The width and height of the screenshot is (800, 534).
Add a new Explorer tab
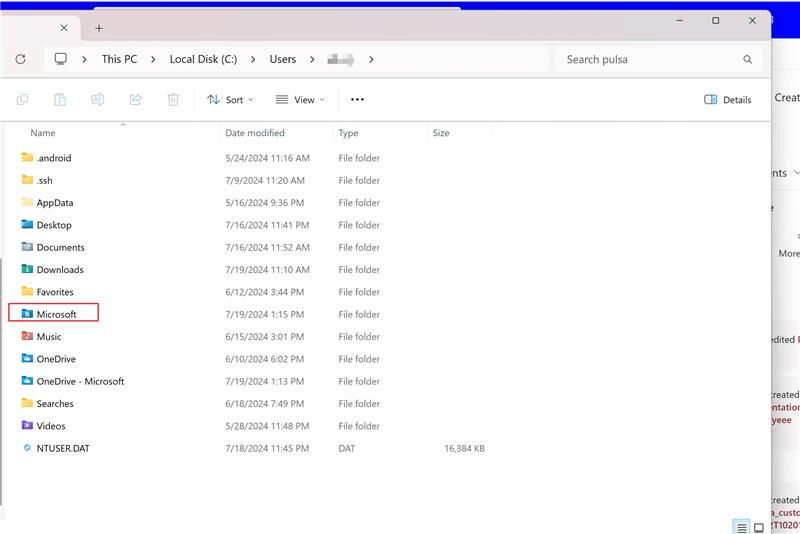point(99,28)
